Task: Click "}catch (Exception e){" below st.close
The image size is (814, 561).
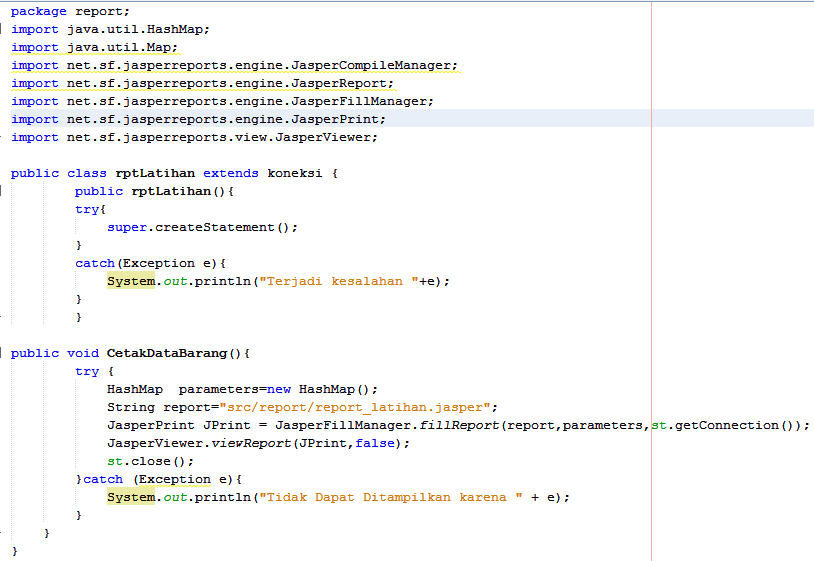Action: (159, 480)
